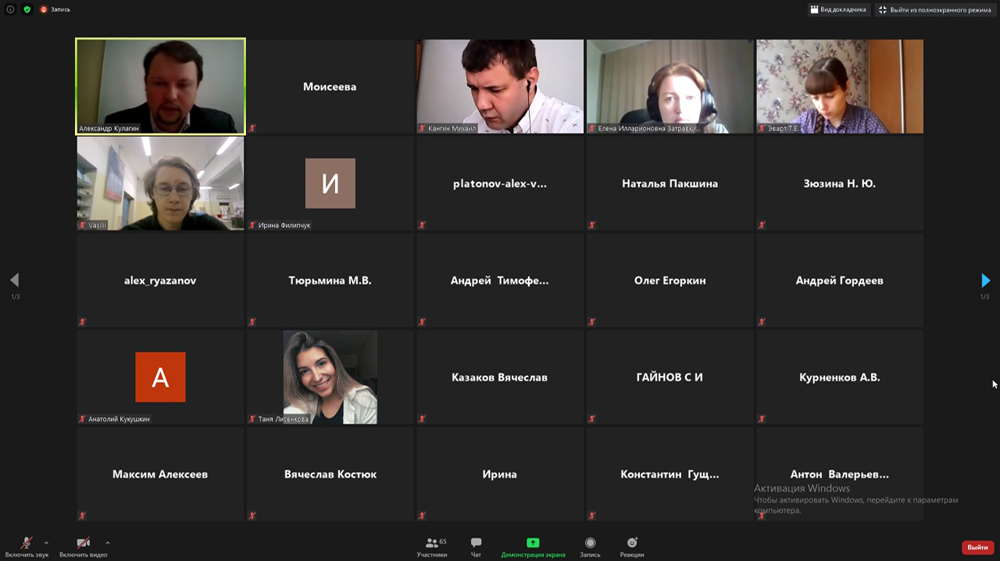Select Vasili's video tile
The height and width of the screenshot is (561, 1000).
160,183
